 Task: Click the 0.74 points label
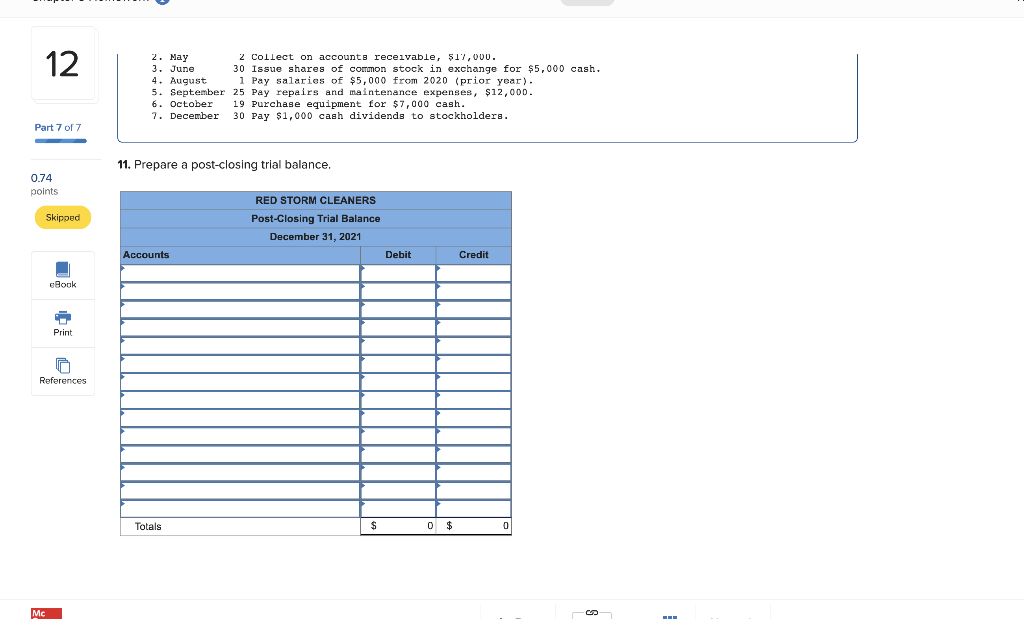click(44, 184)
